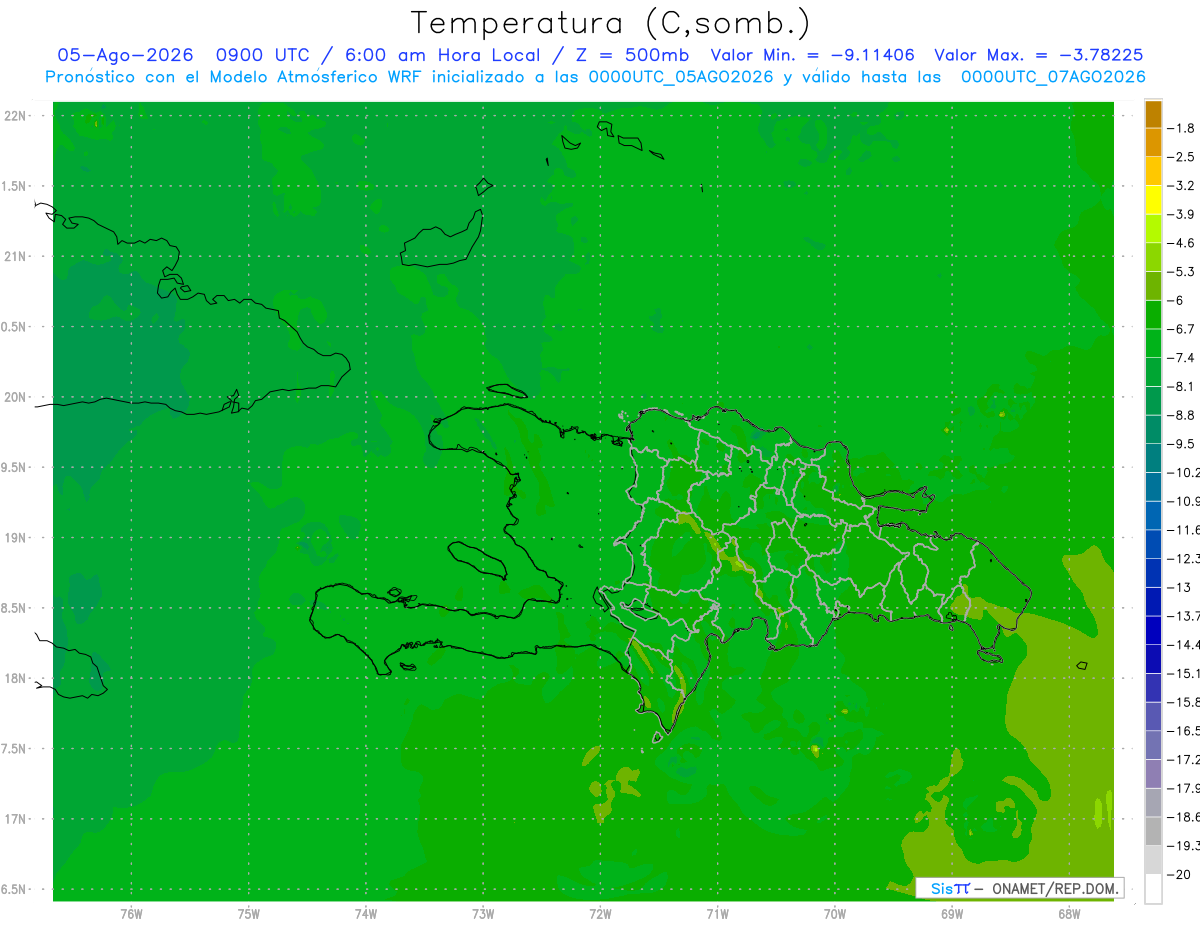This screenshot has width=1200, height=927.
Task: Pick the teal swatch between -9.5 and -10.2
Action: click(1153, 458)
